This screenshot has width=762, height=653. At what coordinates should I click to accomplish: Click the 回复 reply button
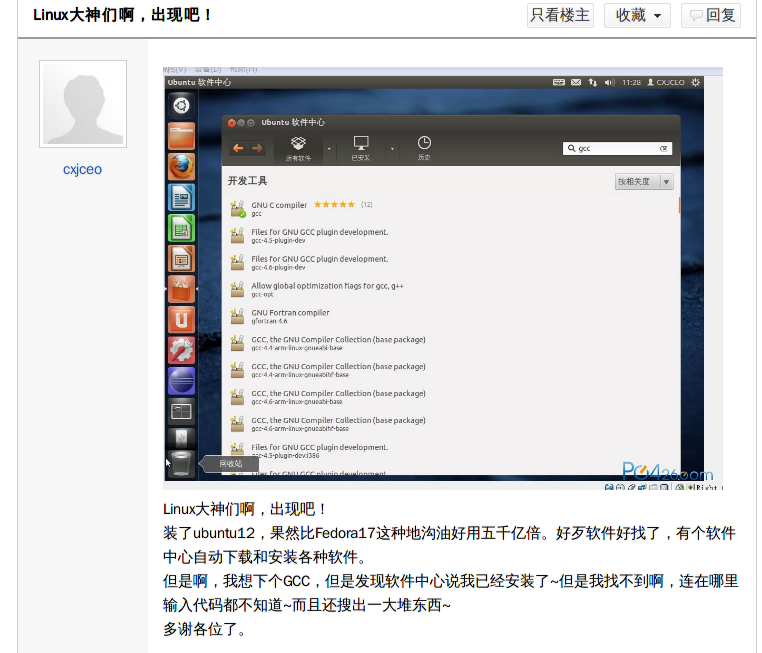pyautogui.click(x=711, y=15)
